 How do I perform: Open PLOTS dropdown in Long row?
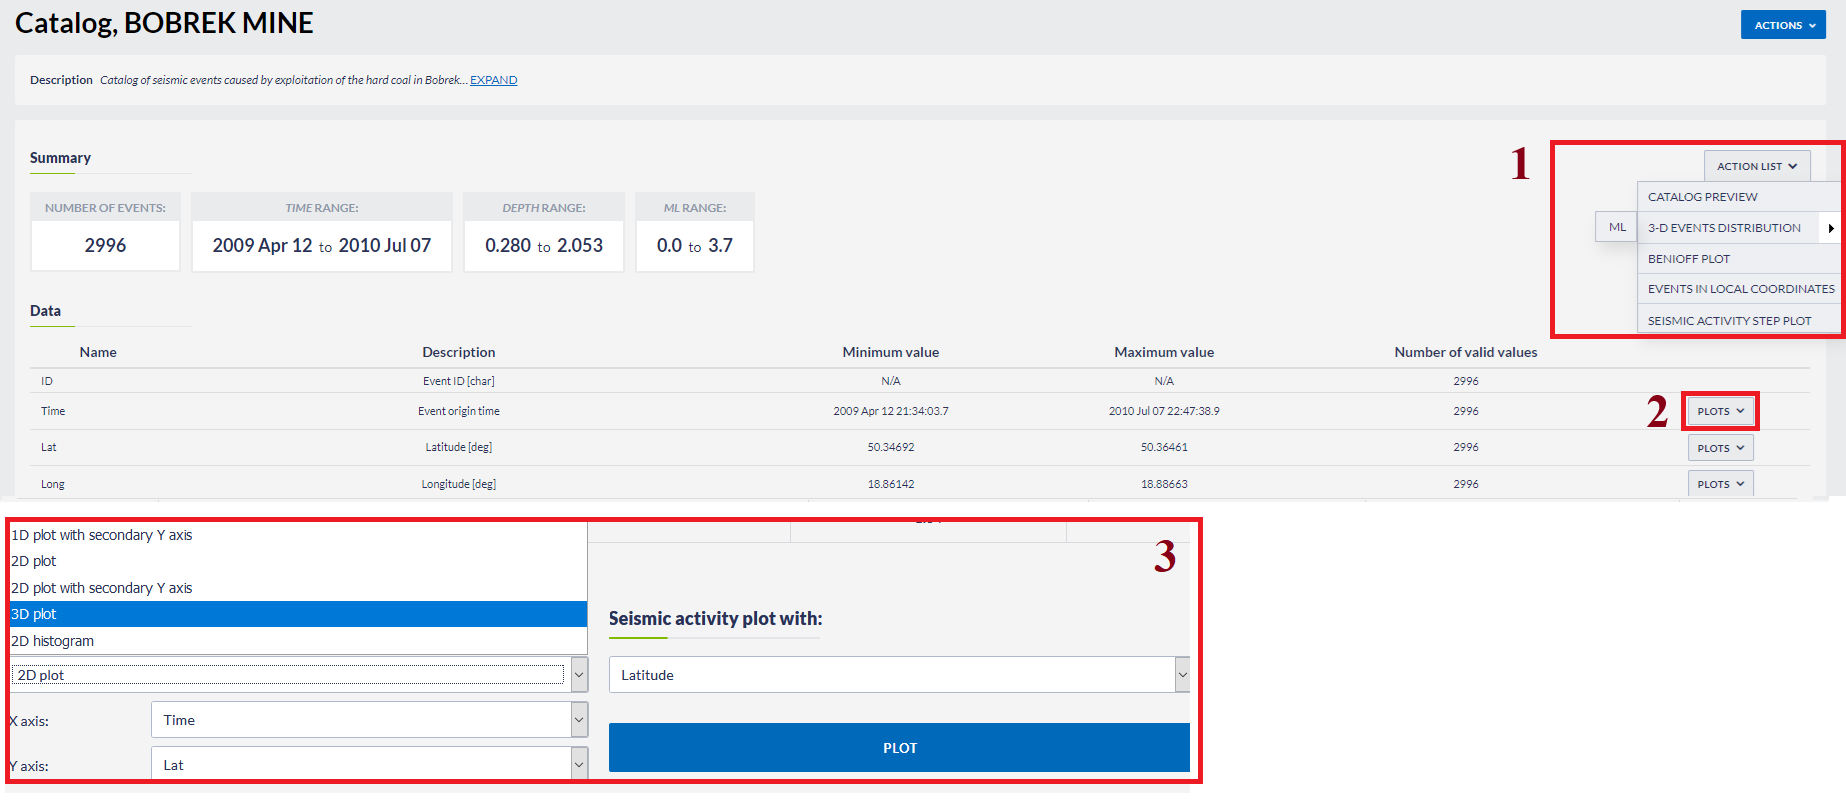click(x=1720, y=484)
